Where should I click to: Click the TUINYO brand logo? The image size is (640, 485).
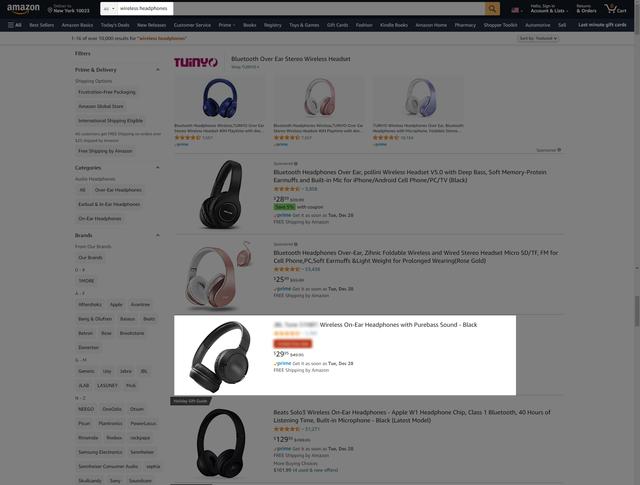tap(196, 62)
